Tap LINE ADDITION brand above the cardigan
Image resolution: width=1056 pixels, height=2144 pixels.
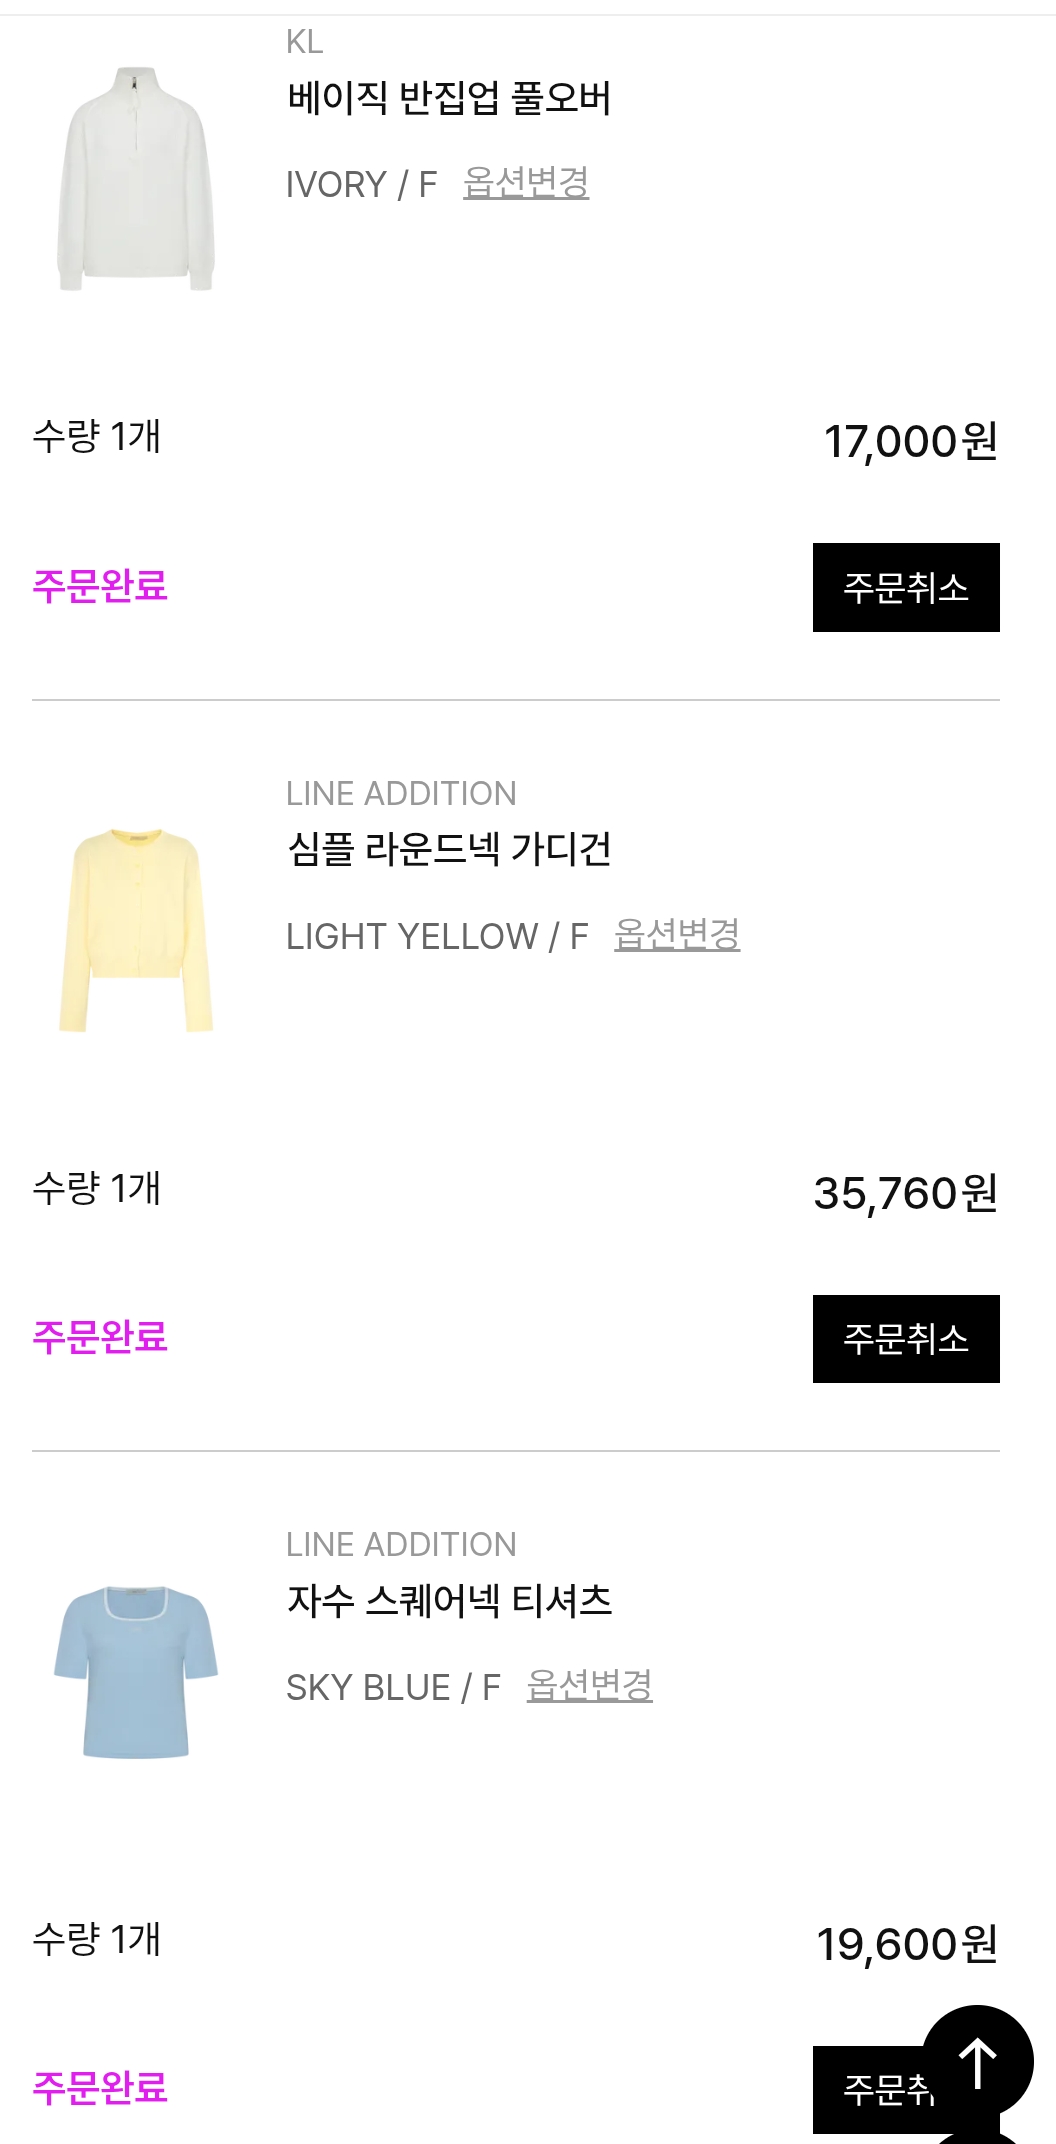pos(401,794)
